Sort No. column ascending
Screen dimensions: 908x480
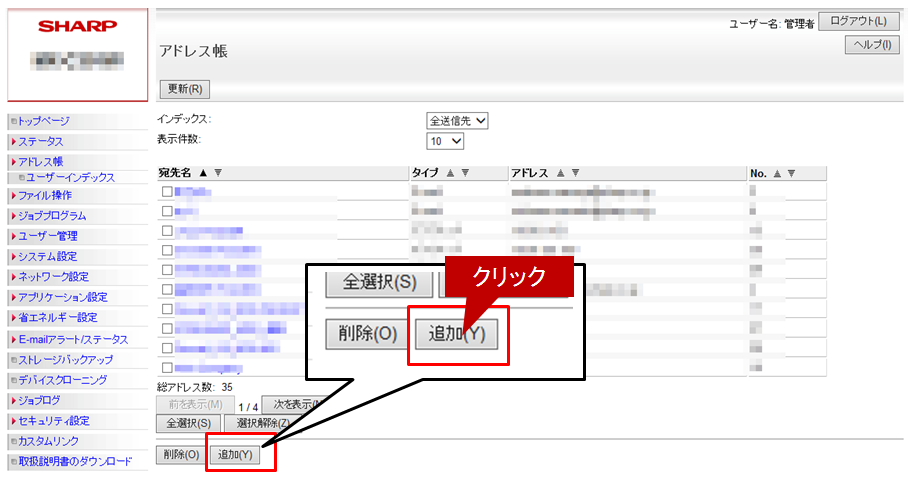coord(778,172)
